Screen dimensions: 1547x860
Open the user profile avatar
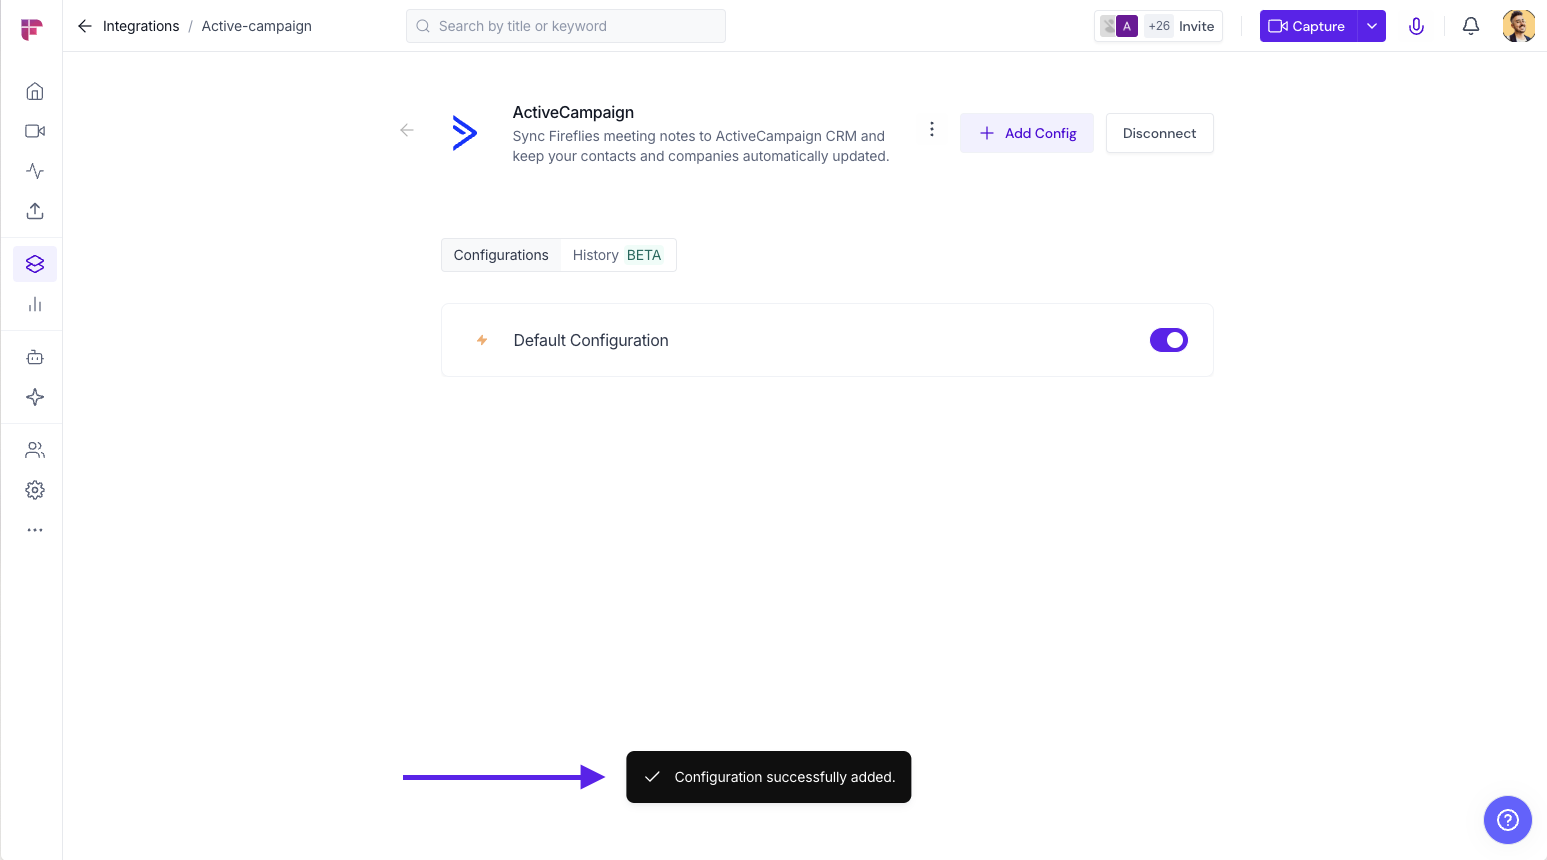(1518, 26)
